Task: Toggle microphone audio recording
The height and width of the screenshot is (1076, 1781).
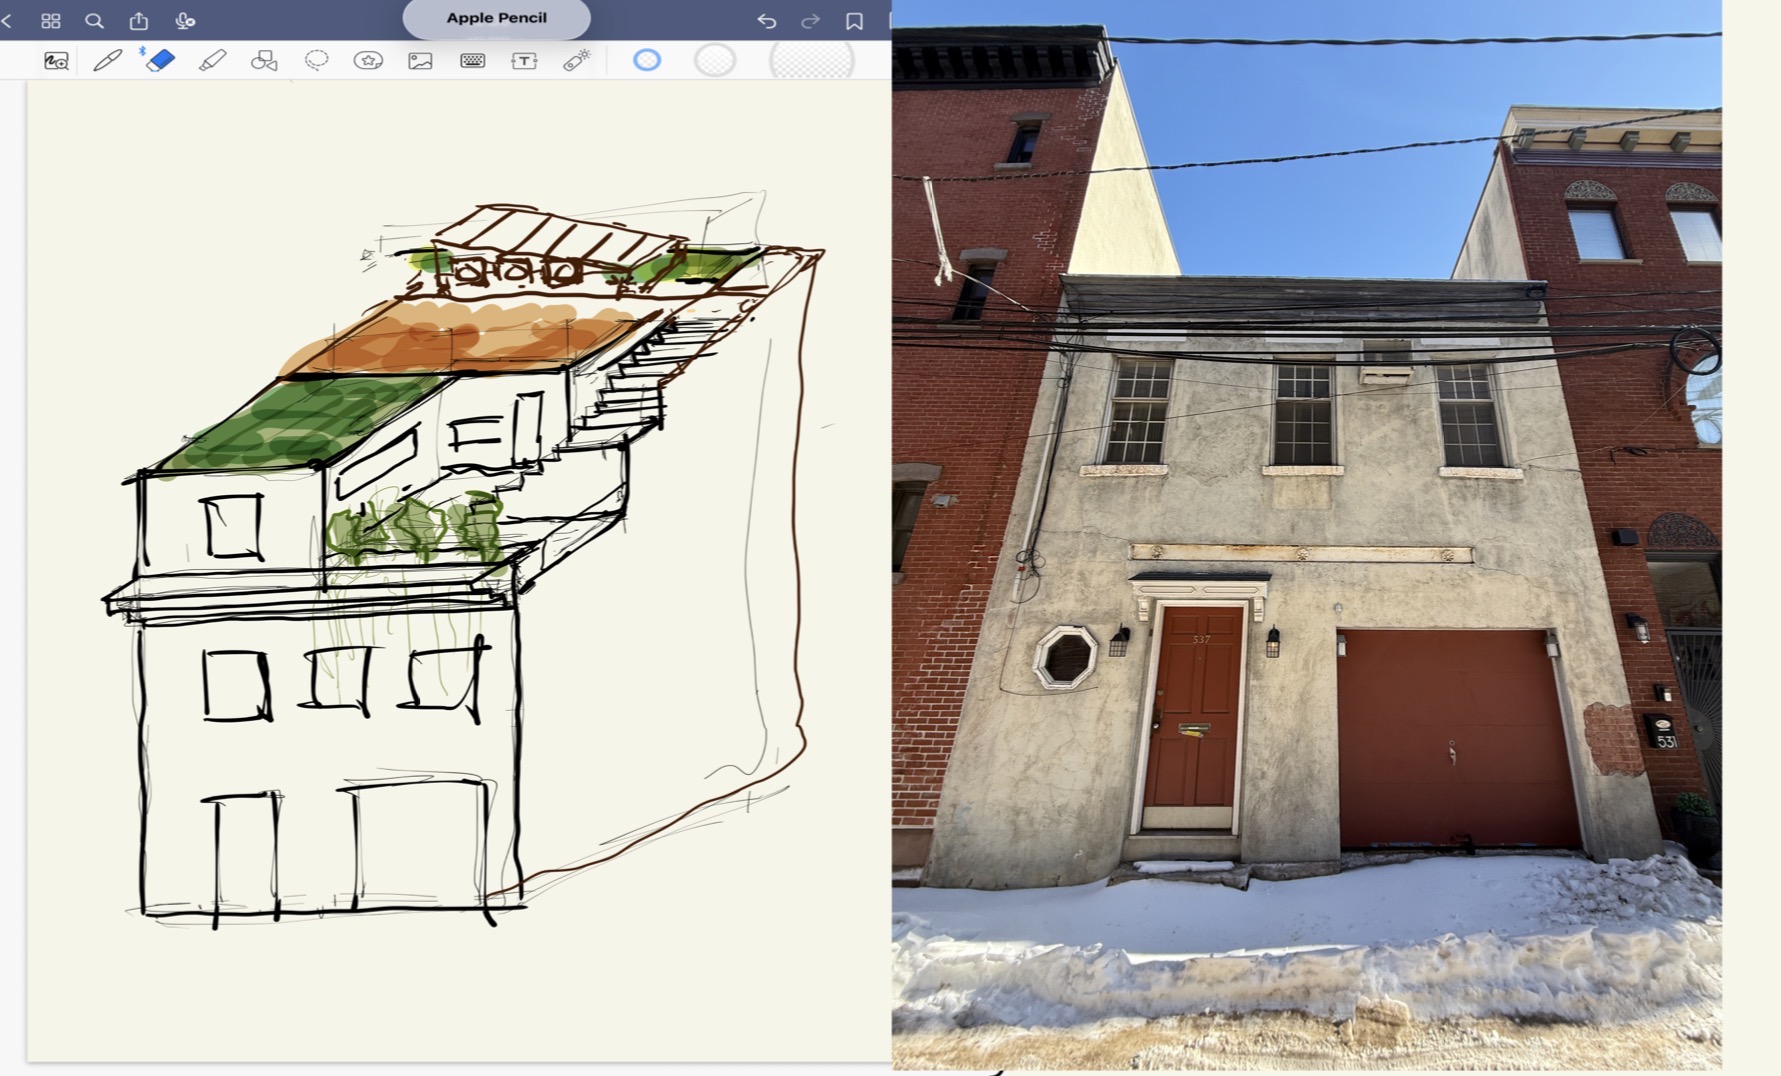Action: 184,20
